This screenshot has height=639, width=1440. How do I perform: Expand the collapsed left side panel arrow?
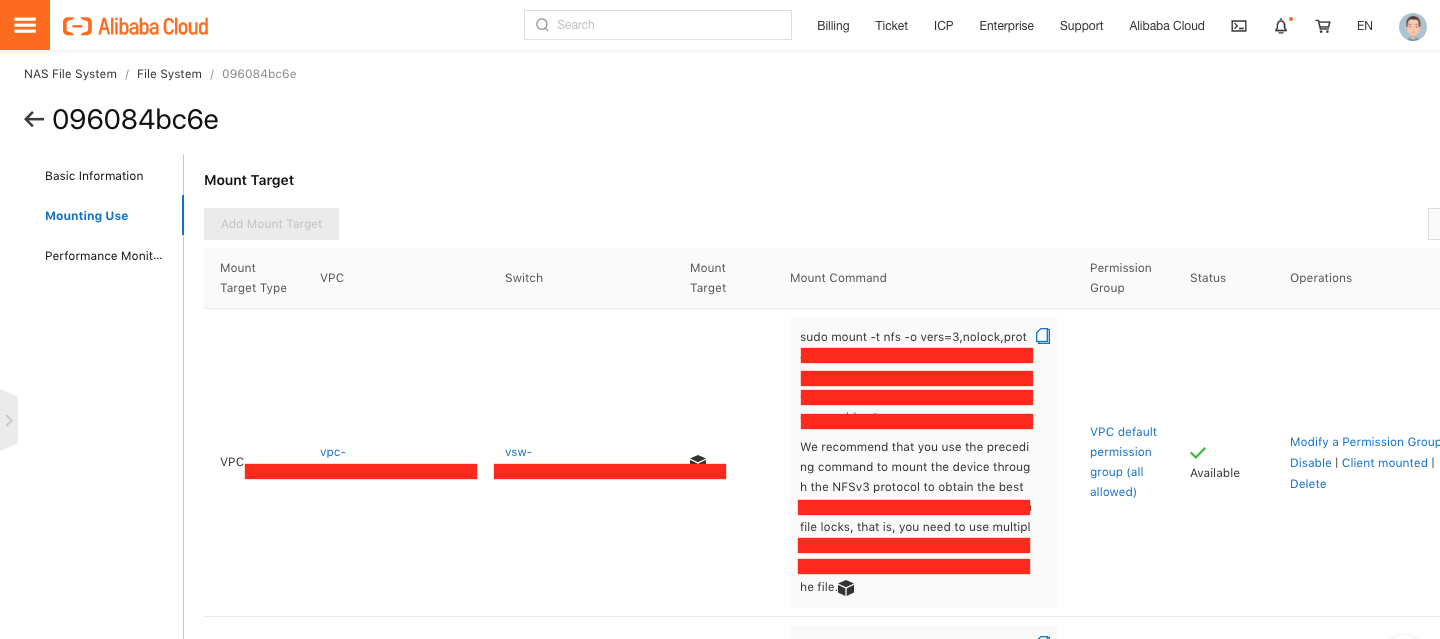pos(9,420)
